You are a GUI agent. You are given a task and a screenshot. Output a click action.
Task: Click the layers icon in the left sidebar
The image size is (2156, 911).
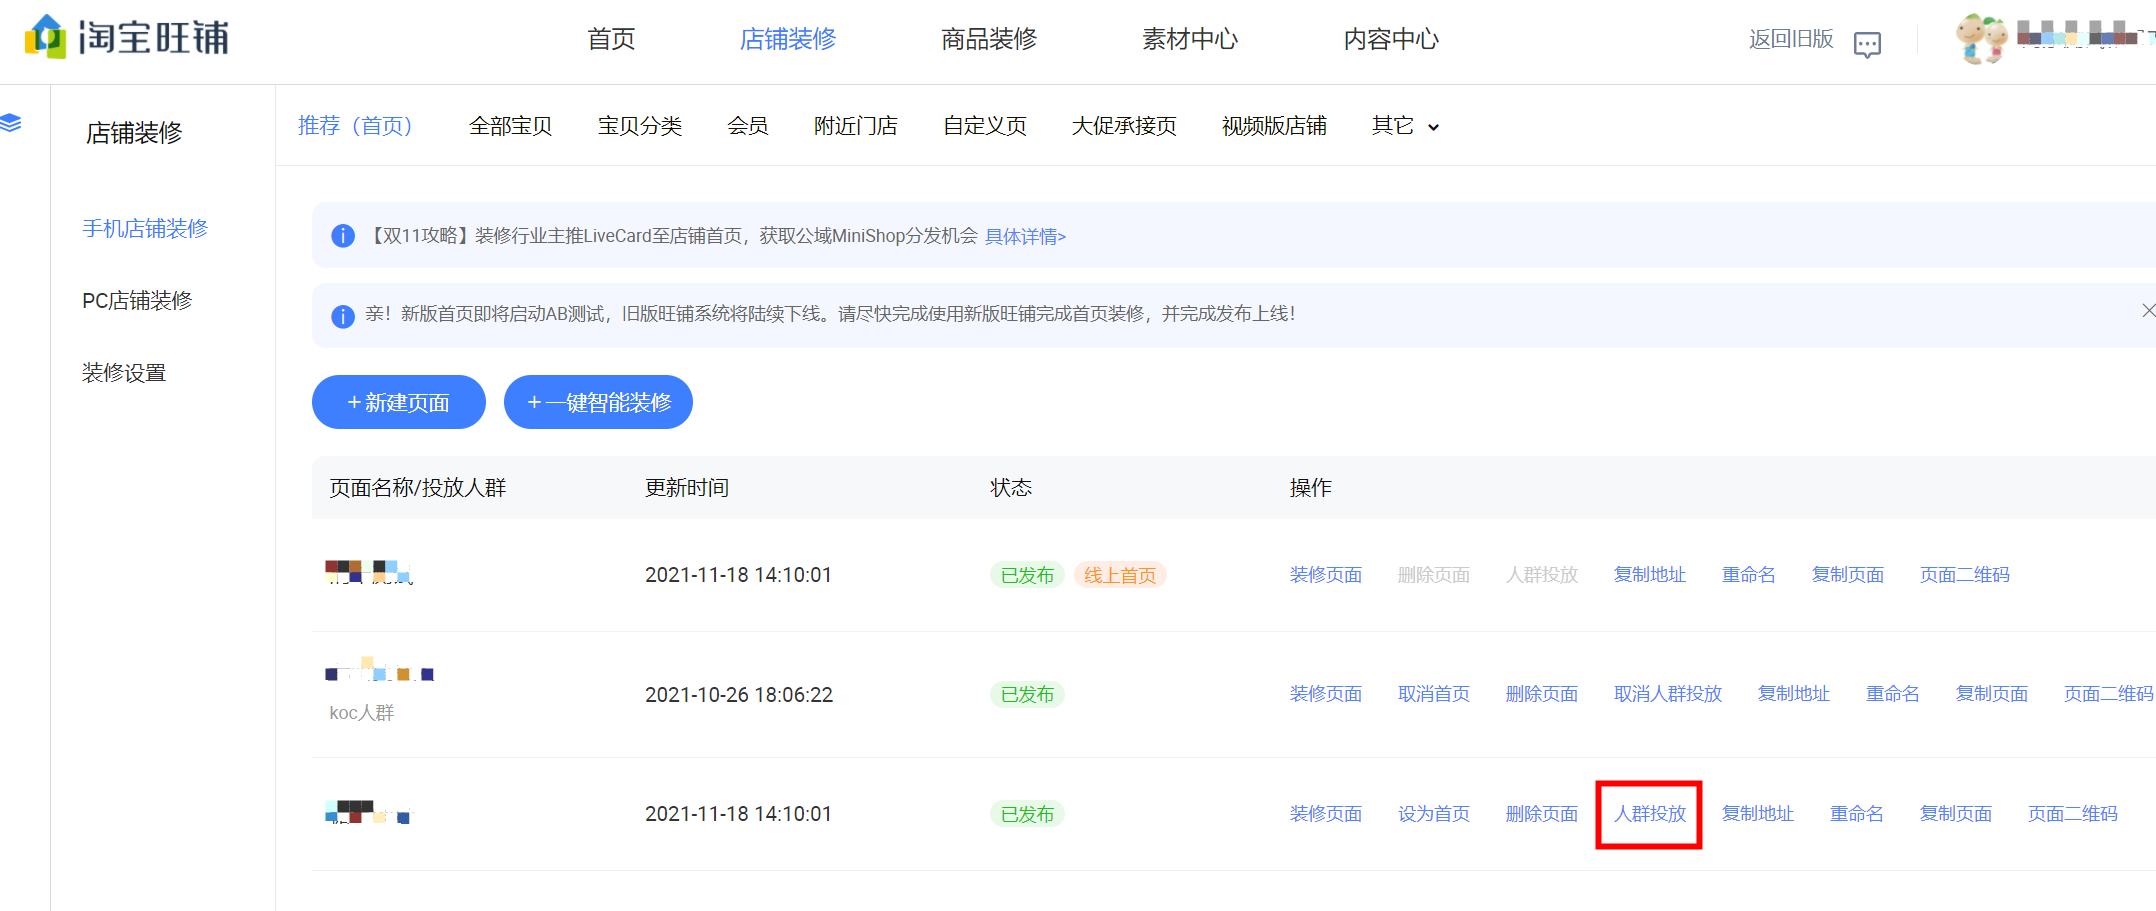11,123
